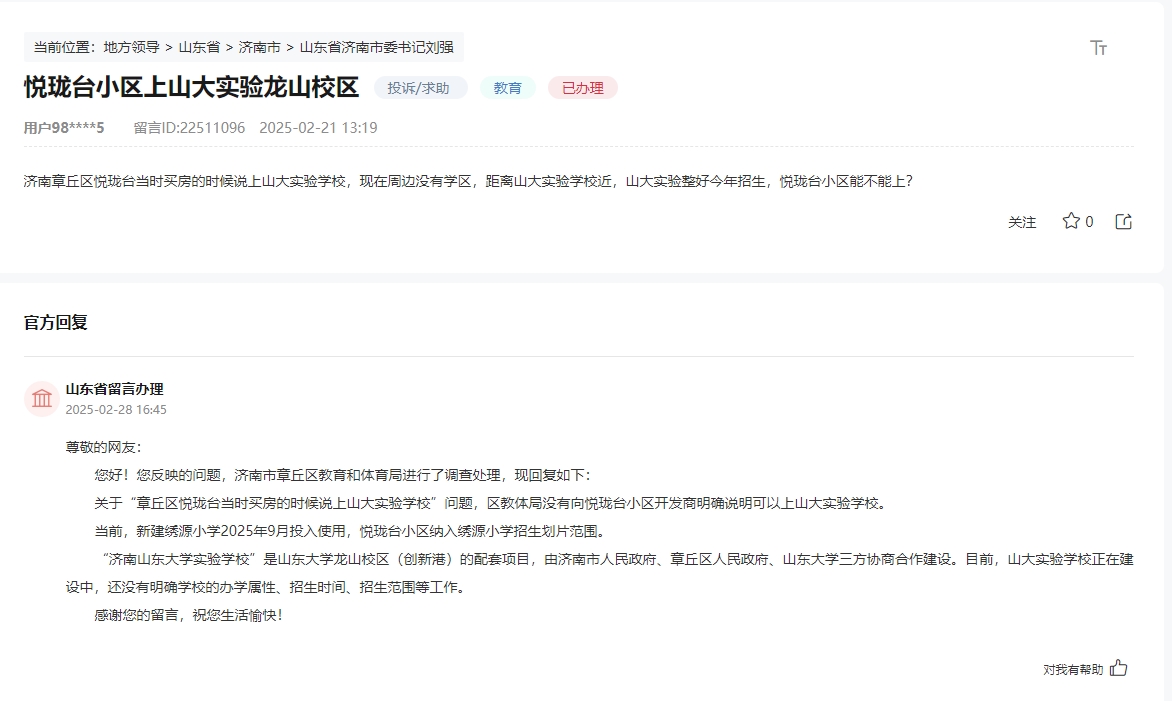Click favorite count 0 next to star
The image size is (1172, 701).
point(1089,222)
